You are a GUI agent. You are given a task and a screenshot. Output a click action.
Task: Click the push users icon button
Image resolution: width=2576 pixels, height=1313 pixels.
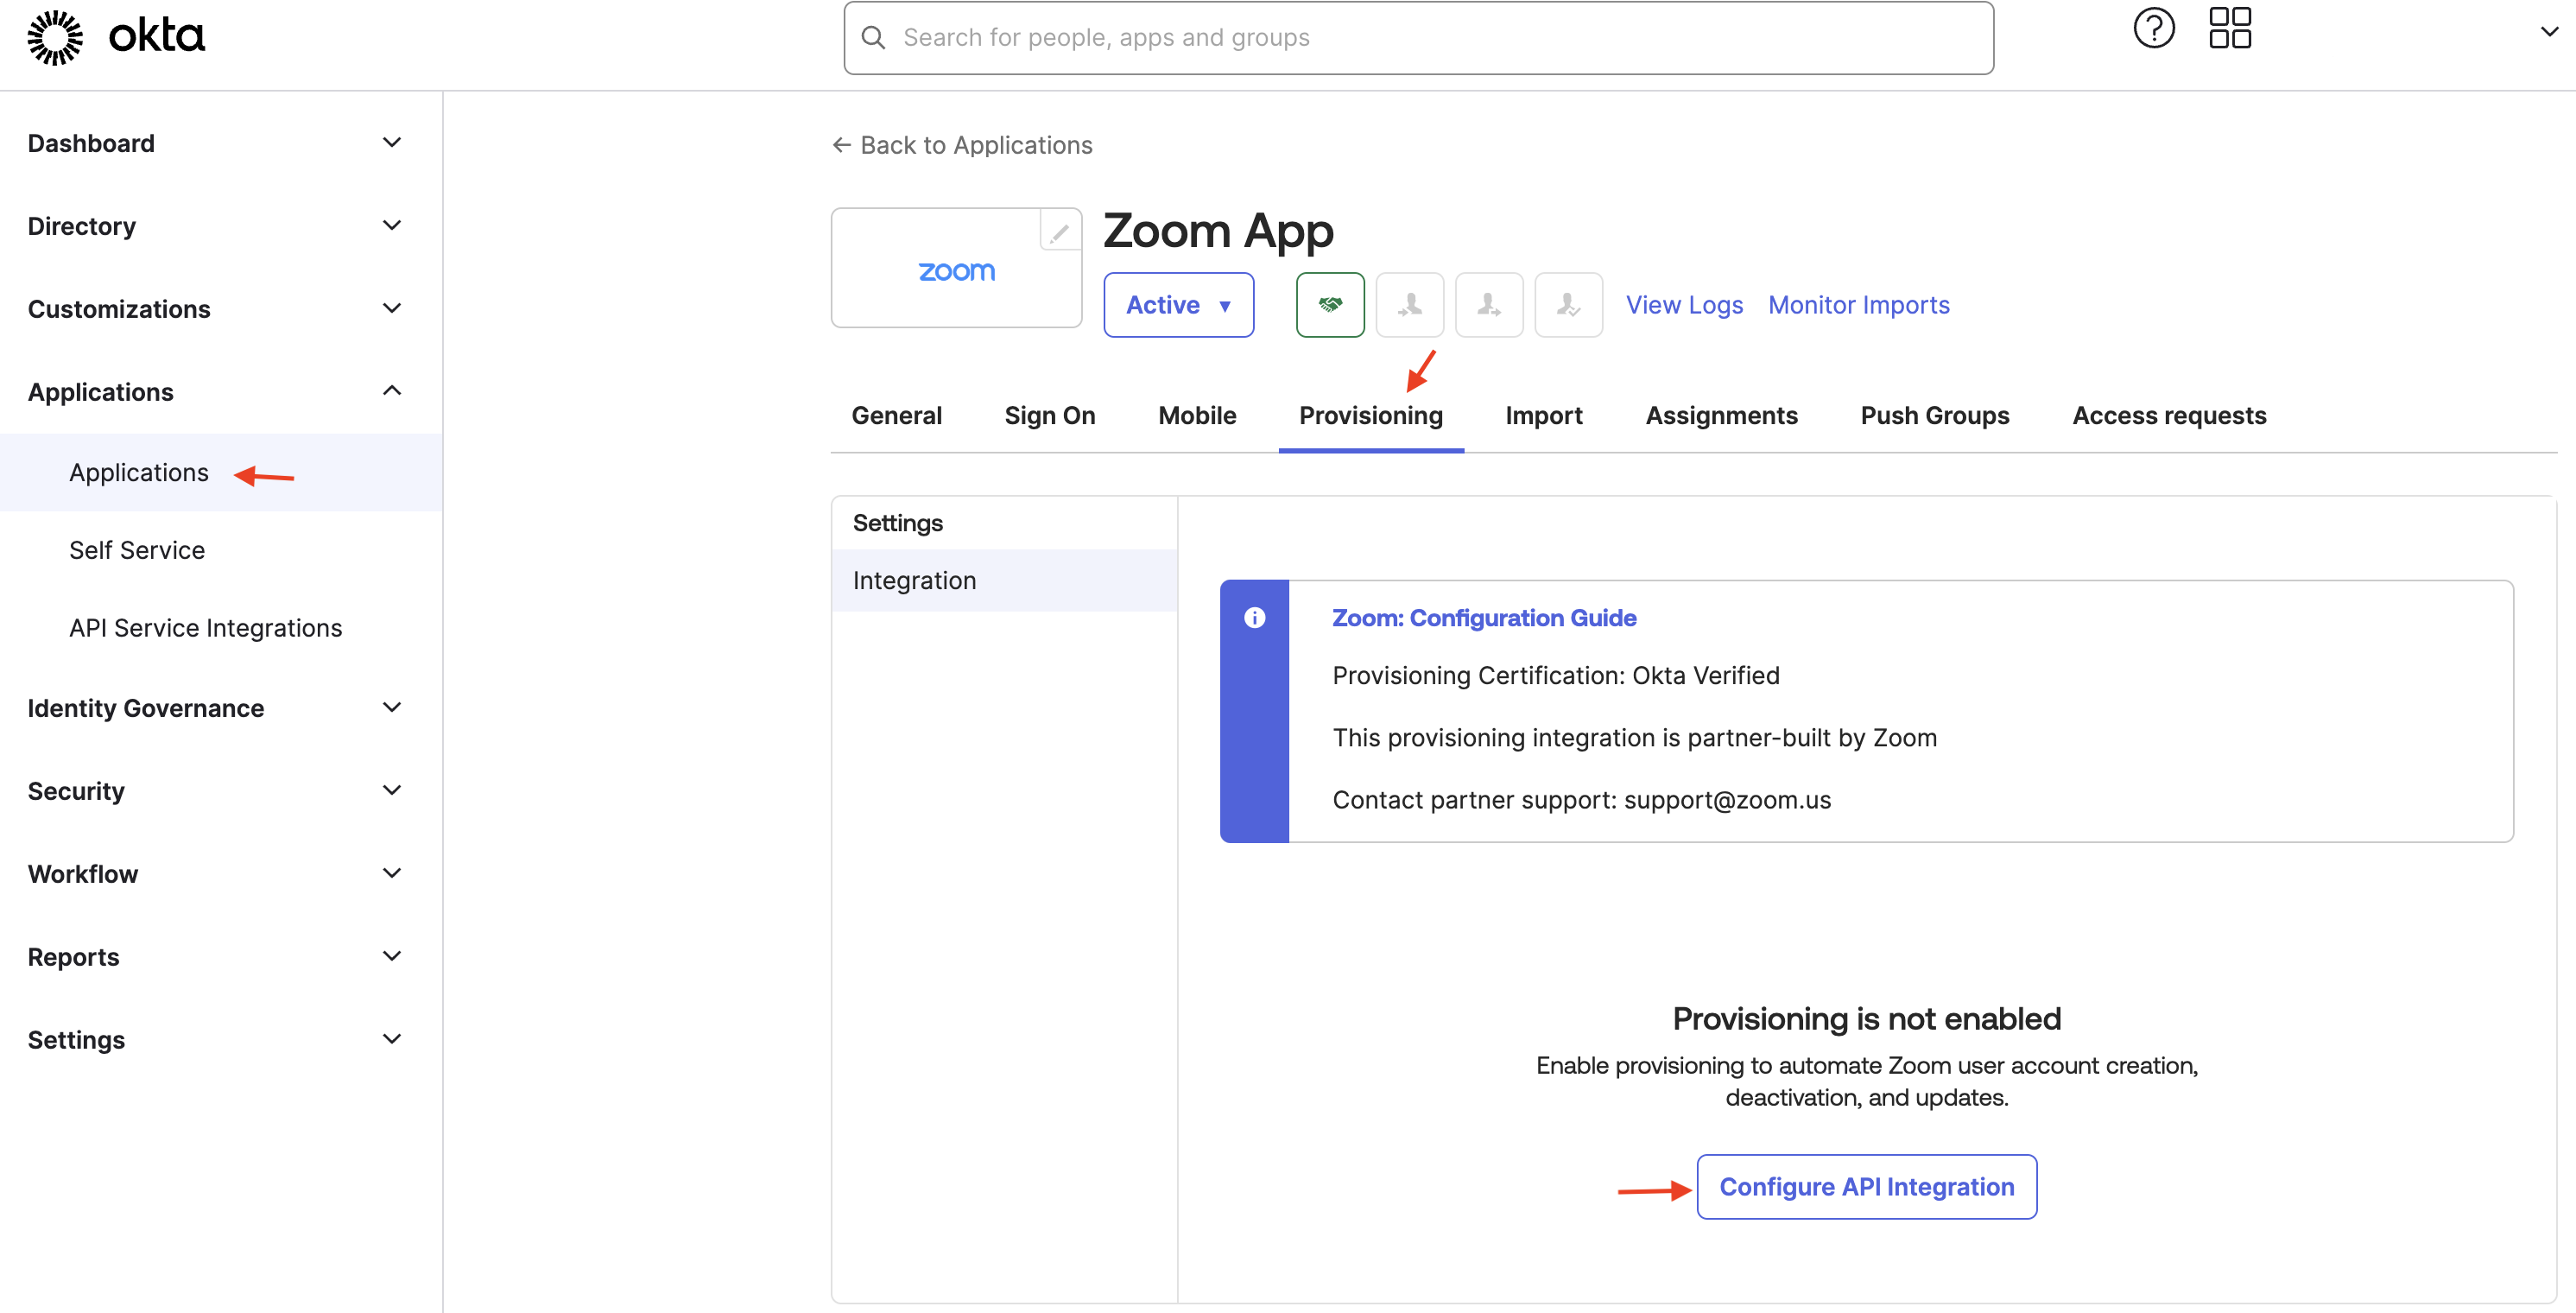click(x=1488, y=304)
